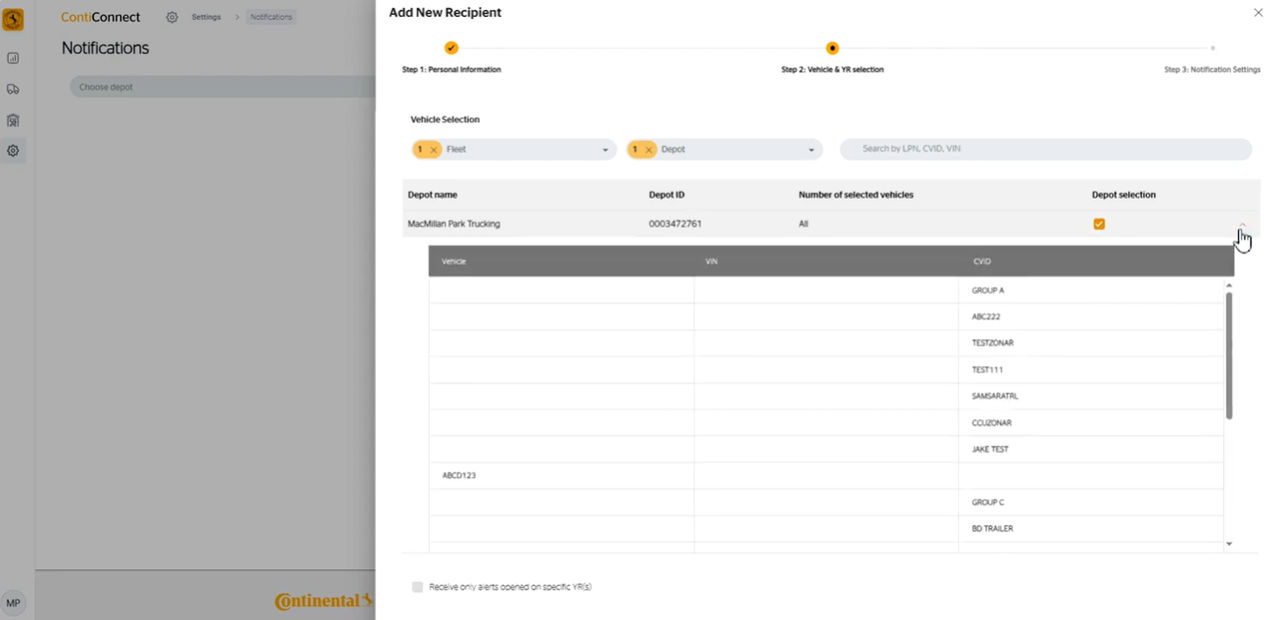This screenshot has height=620, width=1280.
Task: Select the ABCD123 vehicle row
Action: pos(827,476)
